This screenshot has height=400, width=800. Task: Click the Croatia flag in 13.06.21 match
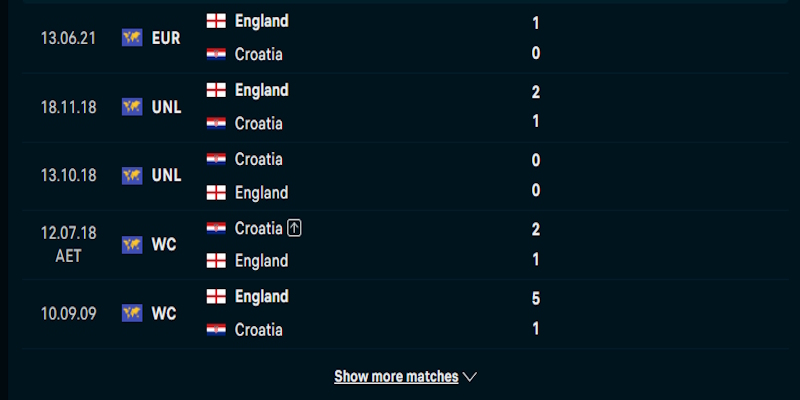216,54
